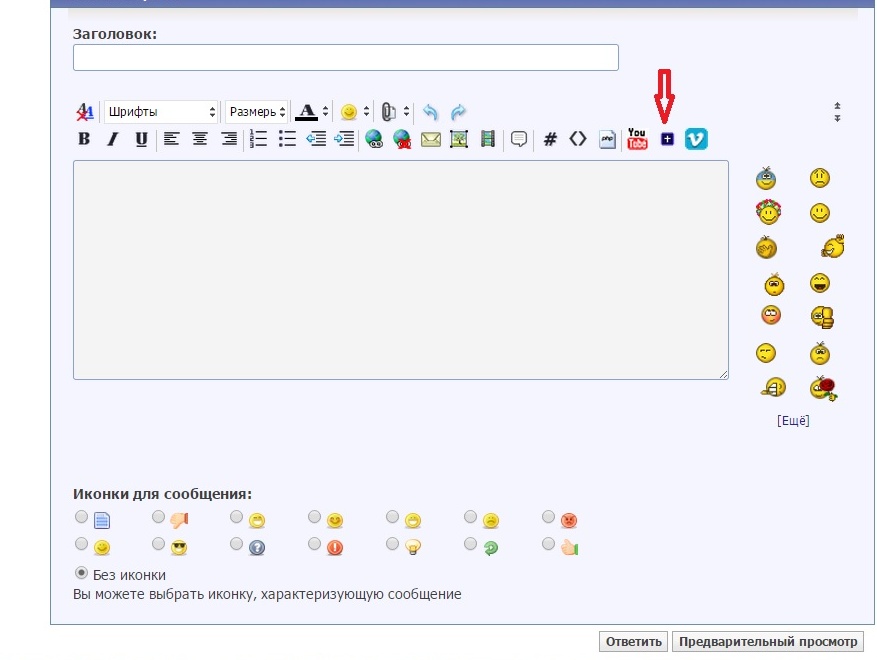Open the 'Шрифты' font dropdown
This screenshot has width=877, height=660.
point(161,112)
